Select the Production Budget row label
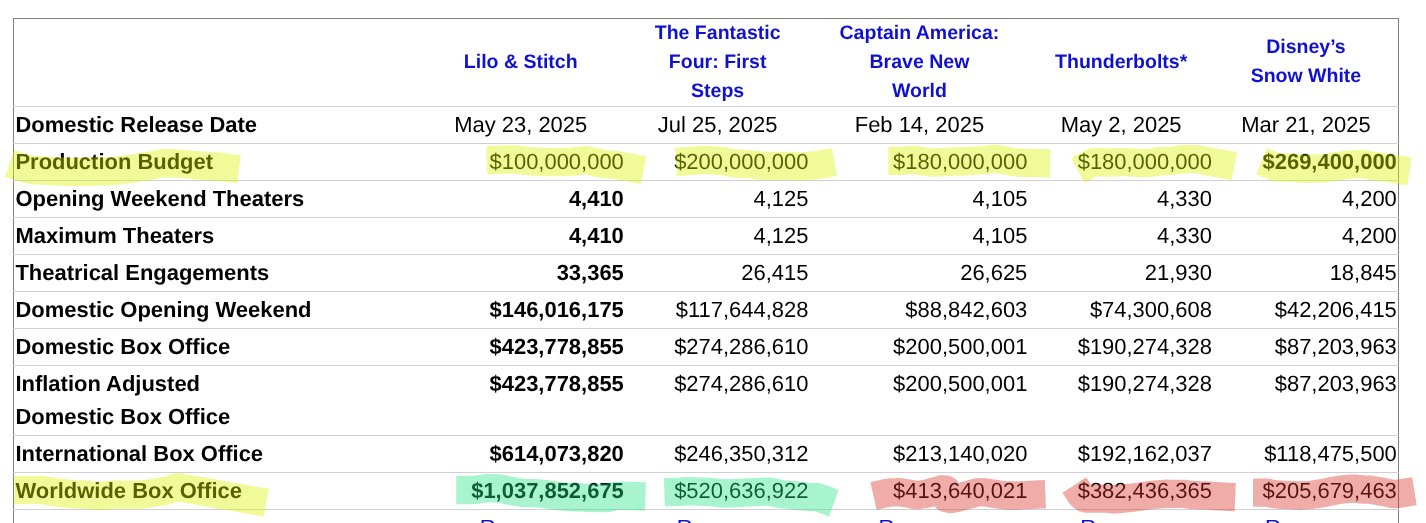The height and width of the screenshot is (523, 1426). pyautogui.click(x=114, y=162)
